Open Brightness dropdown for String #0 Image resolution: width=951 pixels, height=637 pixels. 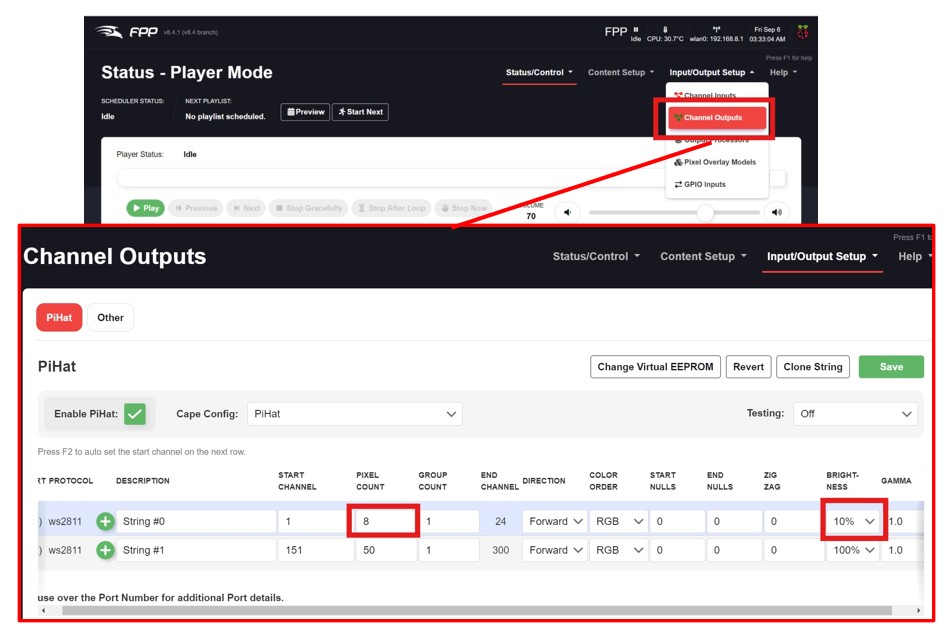point(853,521)
